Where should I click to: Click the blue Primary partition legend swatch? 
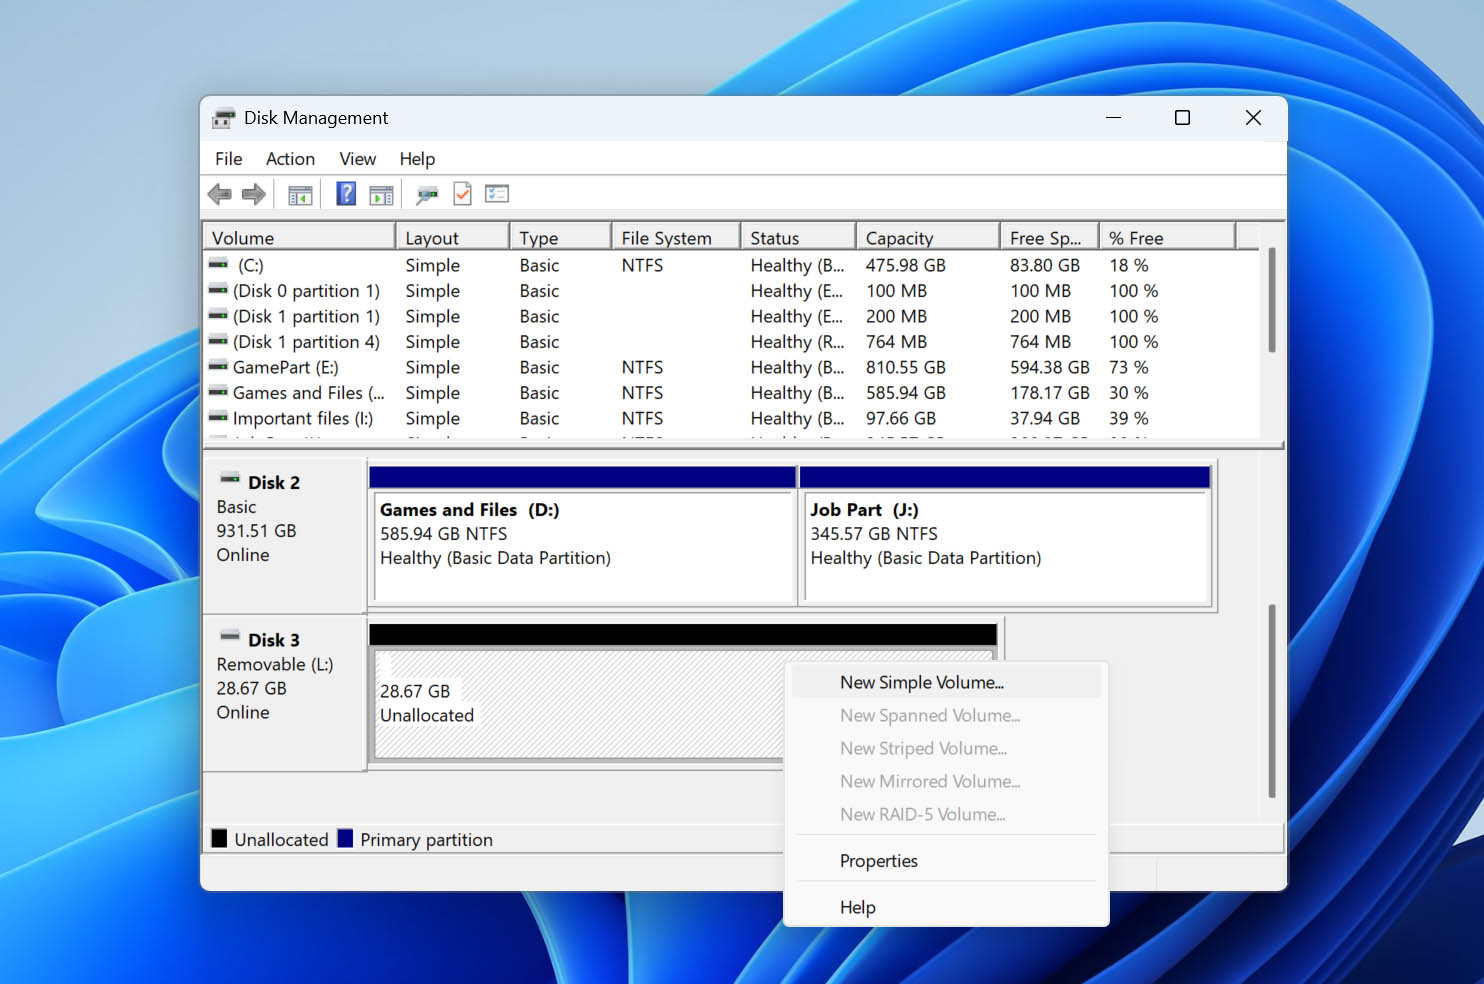345,839
